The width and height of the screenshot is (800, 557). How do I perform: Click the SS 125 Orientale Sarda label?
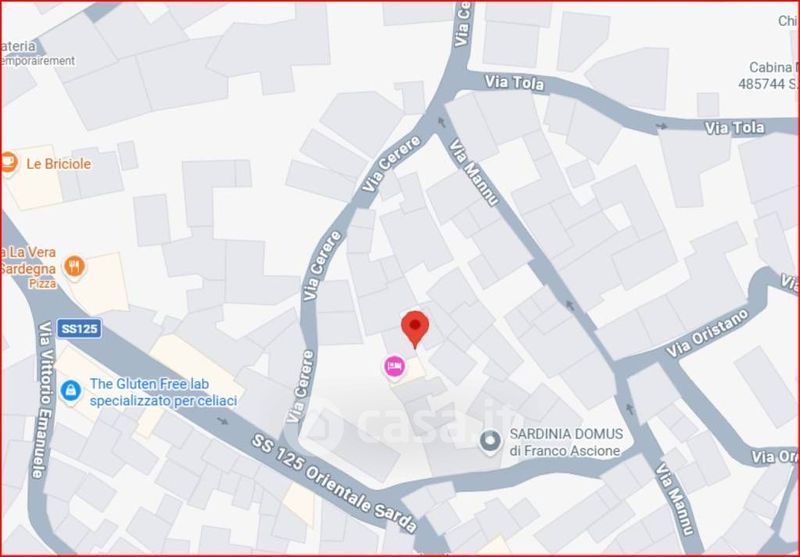[334, 483]
